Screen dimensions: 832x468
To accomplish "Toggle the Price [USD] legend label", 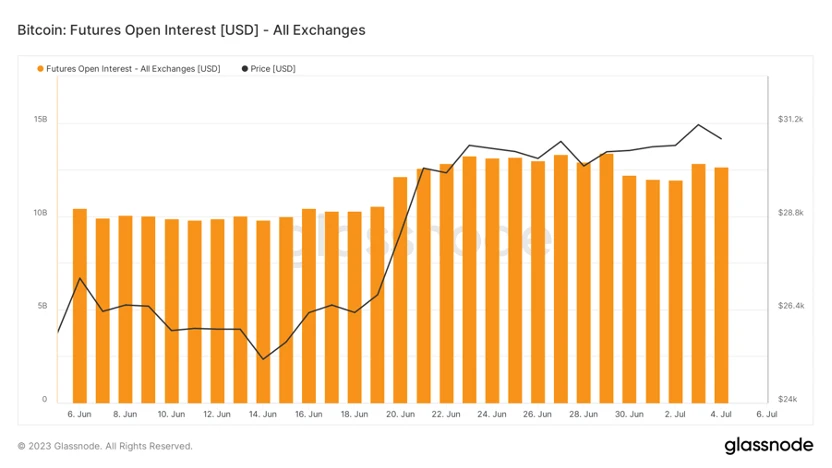I will pos(273,69).
